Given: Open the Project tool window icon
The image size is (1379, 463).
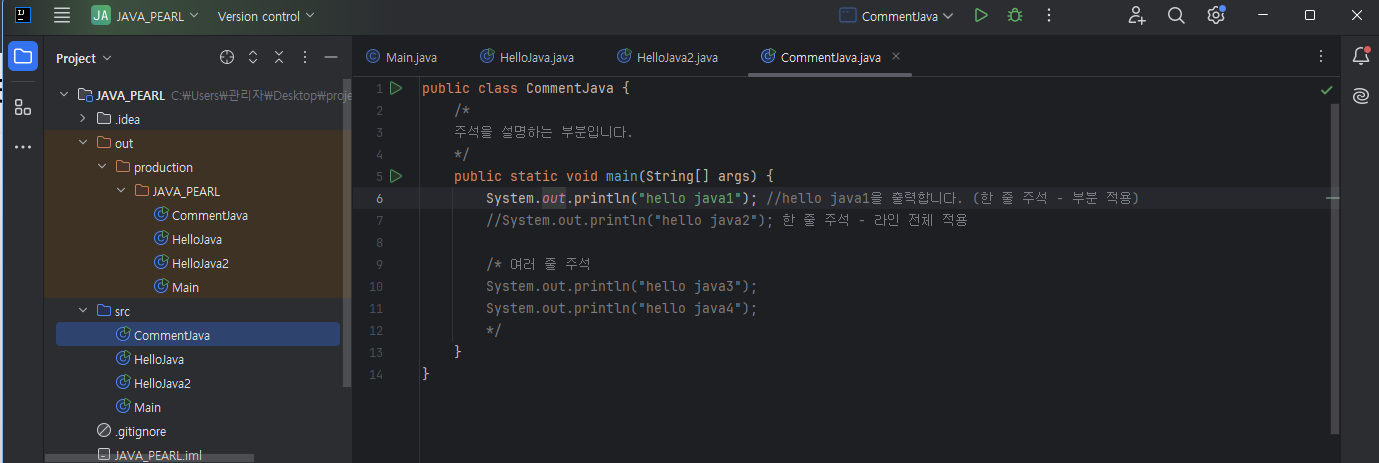Looking at the screenshot, I should coord(23,56).
